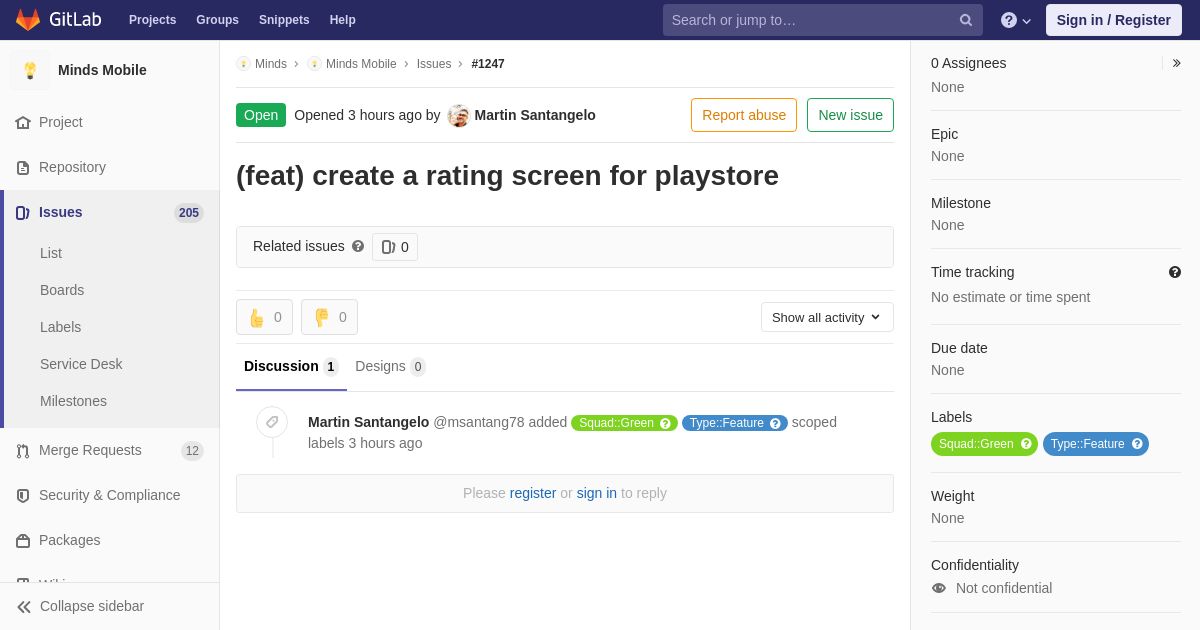Click Sign in / Register button
This screenshot has height=630, width=1200.
(x=1113, y=20)
